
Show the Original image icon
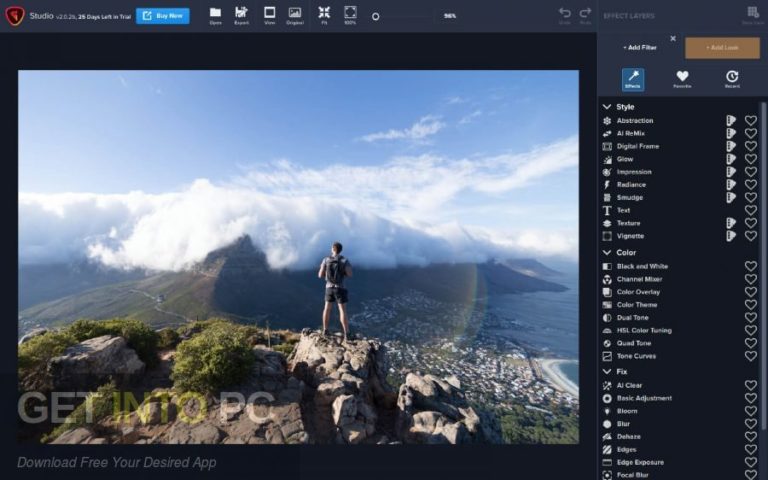pyautogui.click(x=295, y=15)
